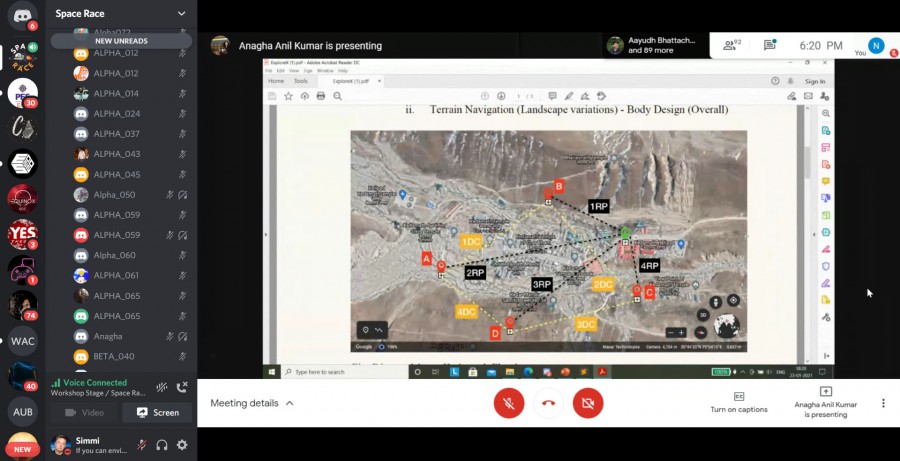Select the WAC server icon
This screenshot has width=900, height=461.
22,341
